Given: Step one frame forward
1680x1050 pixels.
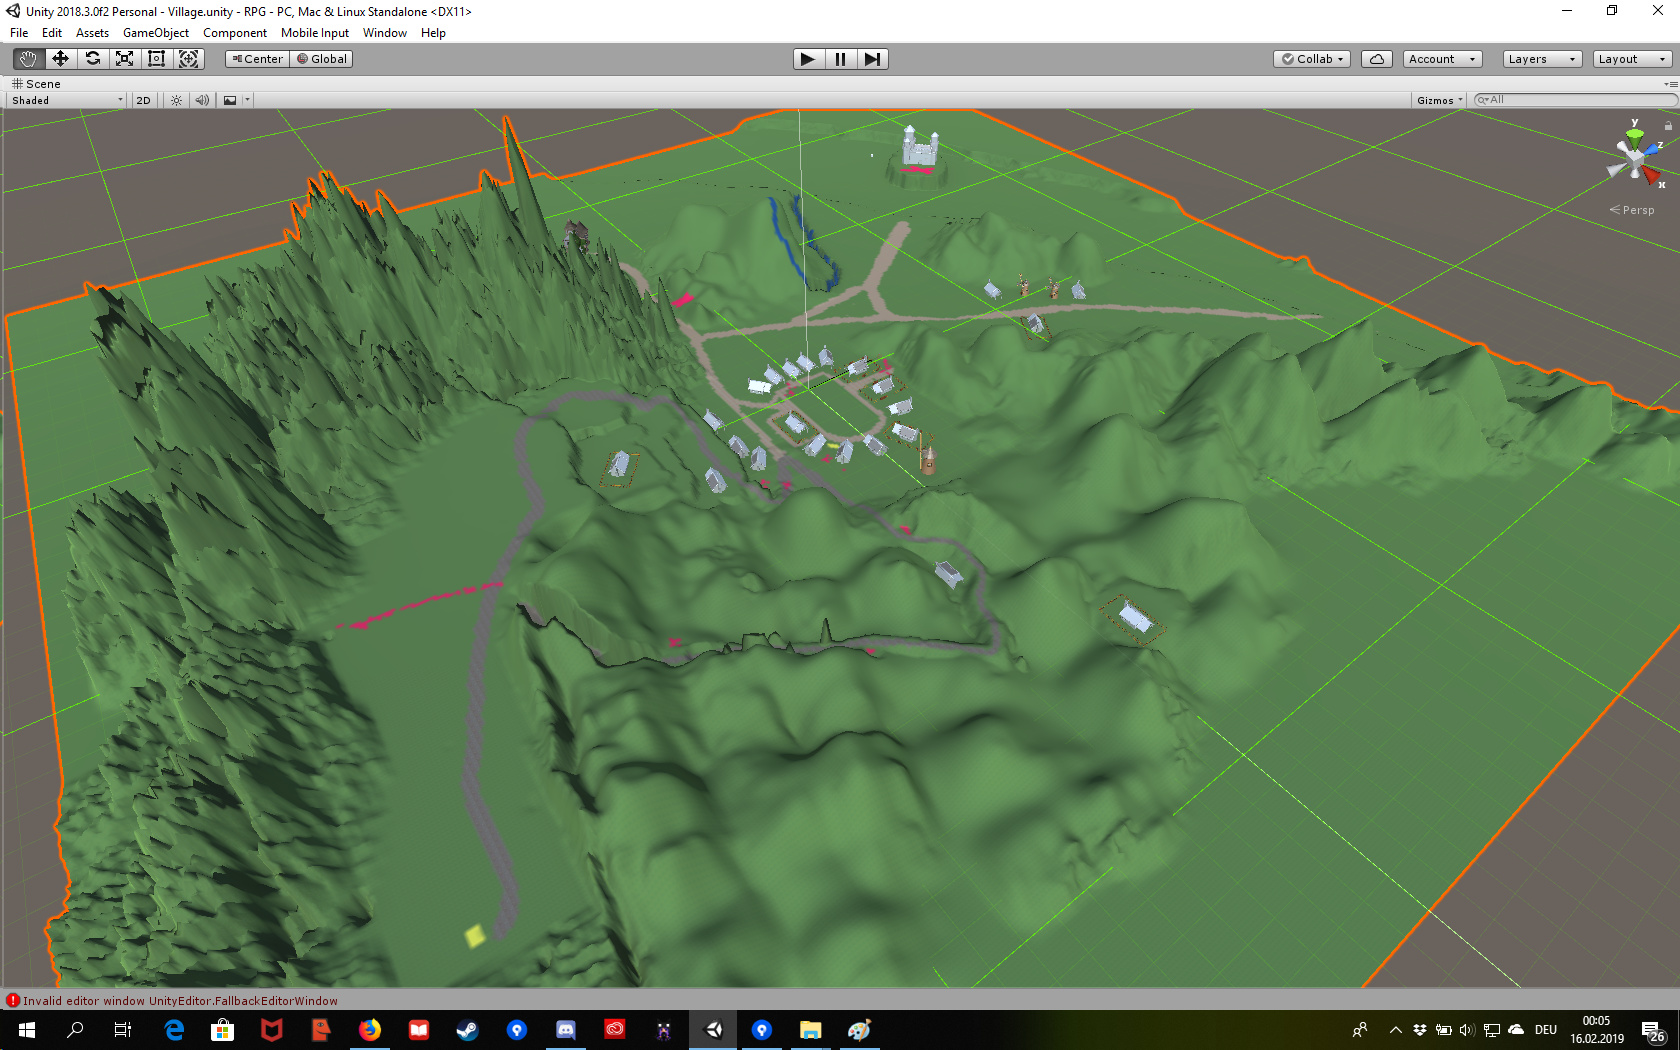Looking at the screenshot, I should (872, 59).
